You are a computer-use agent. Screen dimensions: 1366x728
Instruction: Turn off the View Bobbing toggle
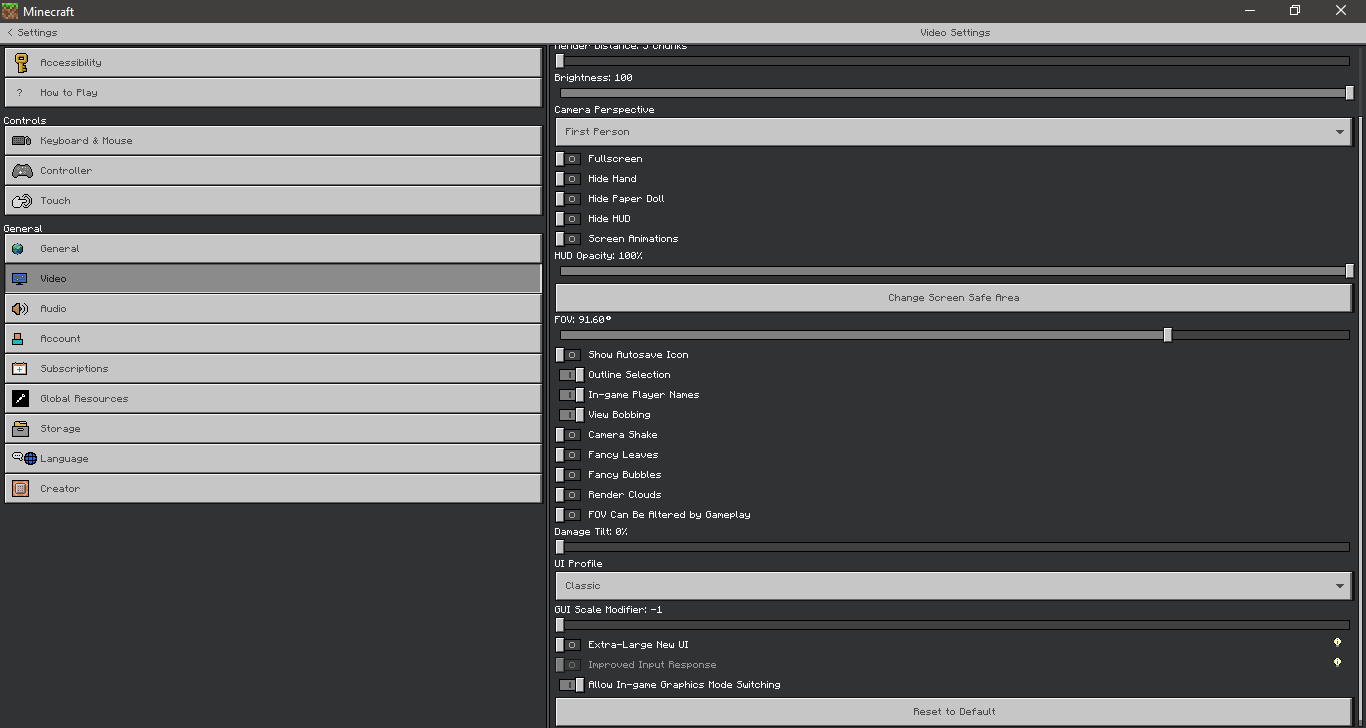[x=571, y=415]
